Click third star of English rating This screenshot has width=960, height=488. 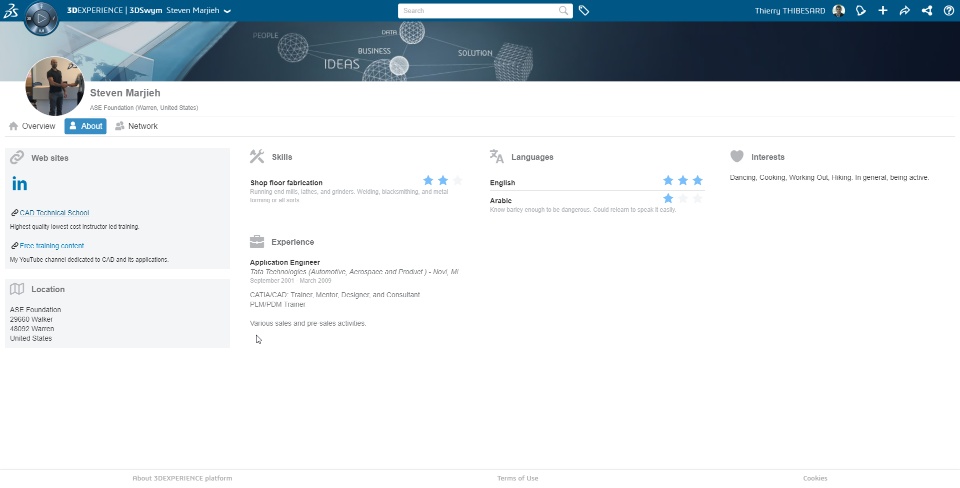(697, 180)
